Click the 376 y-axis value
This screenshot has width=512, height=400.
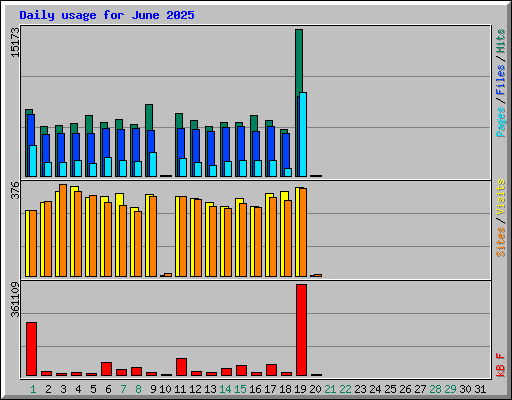pyautogui.click(x=15, y=190)
